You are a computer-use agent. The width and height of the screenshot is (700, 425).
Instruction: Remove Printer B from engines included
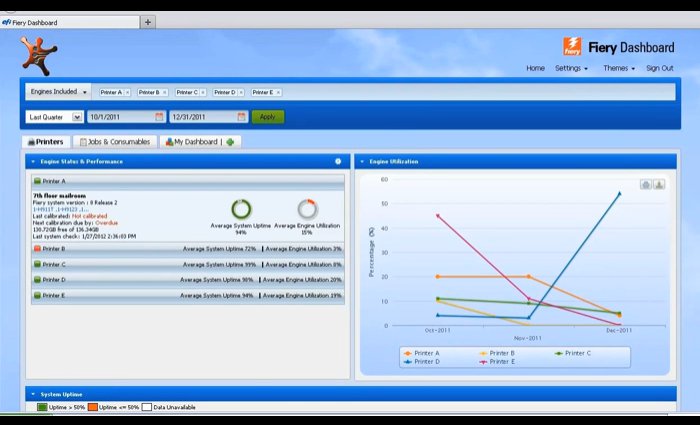coord(165,92)
